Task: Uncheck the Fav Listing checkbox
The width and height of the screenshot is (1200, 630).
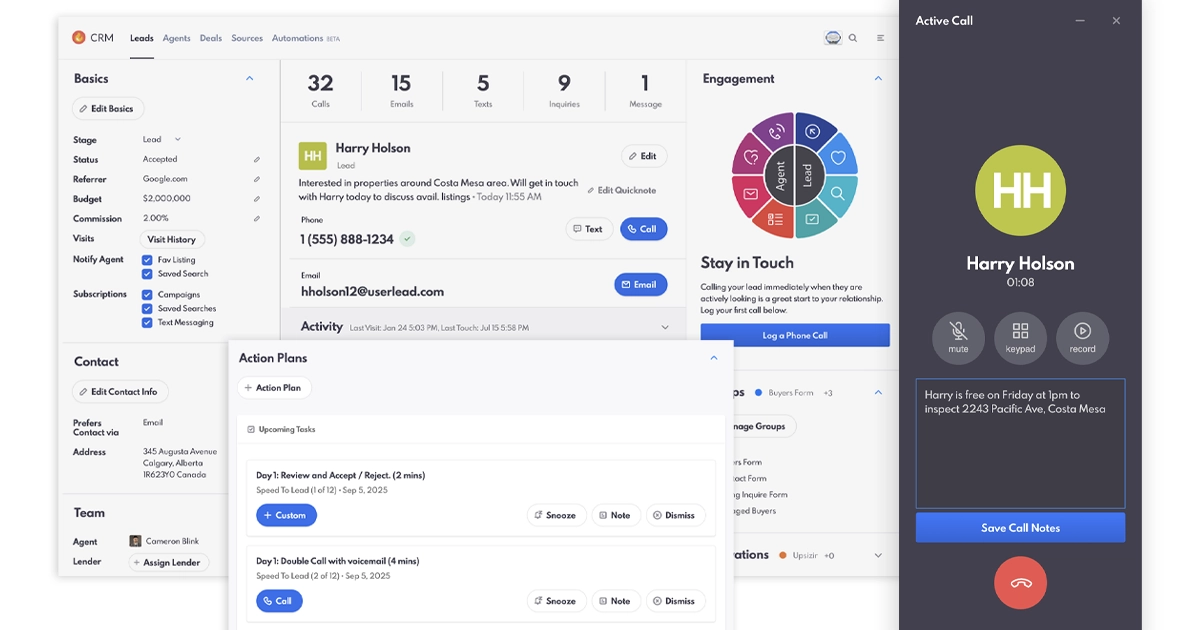Action: [147, 260]
